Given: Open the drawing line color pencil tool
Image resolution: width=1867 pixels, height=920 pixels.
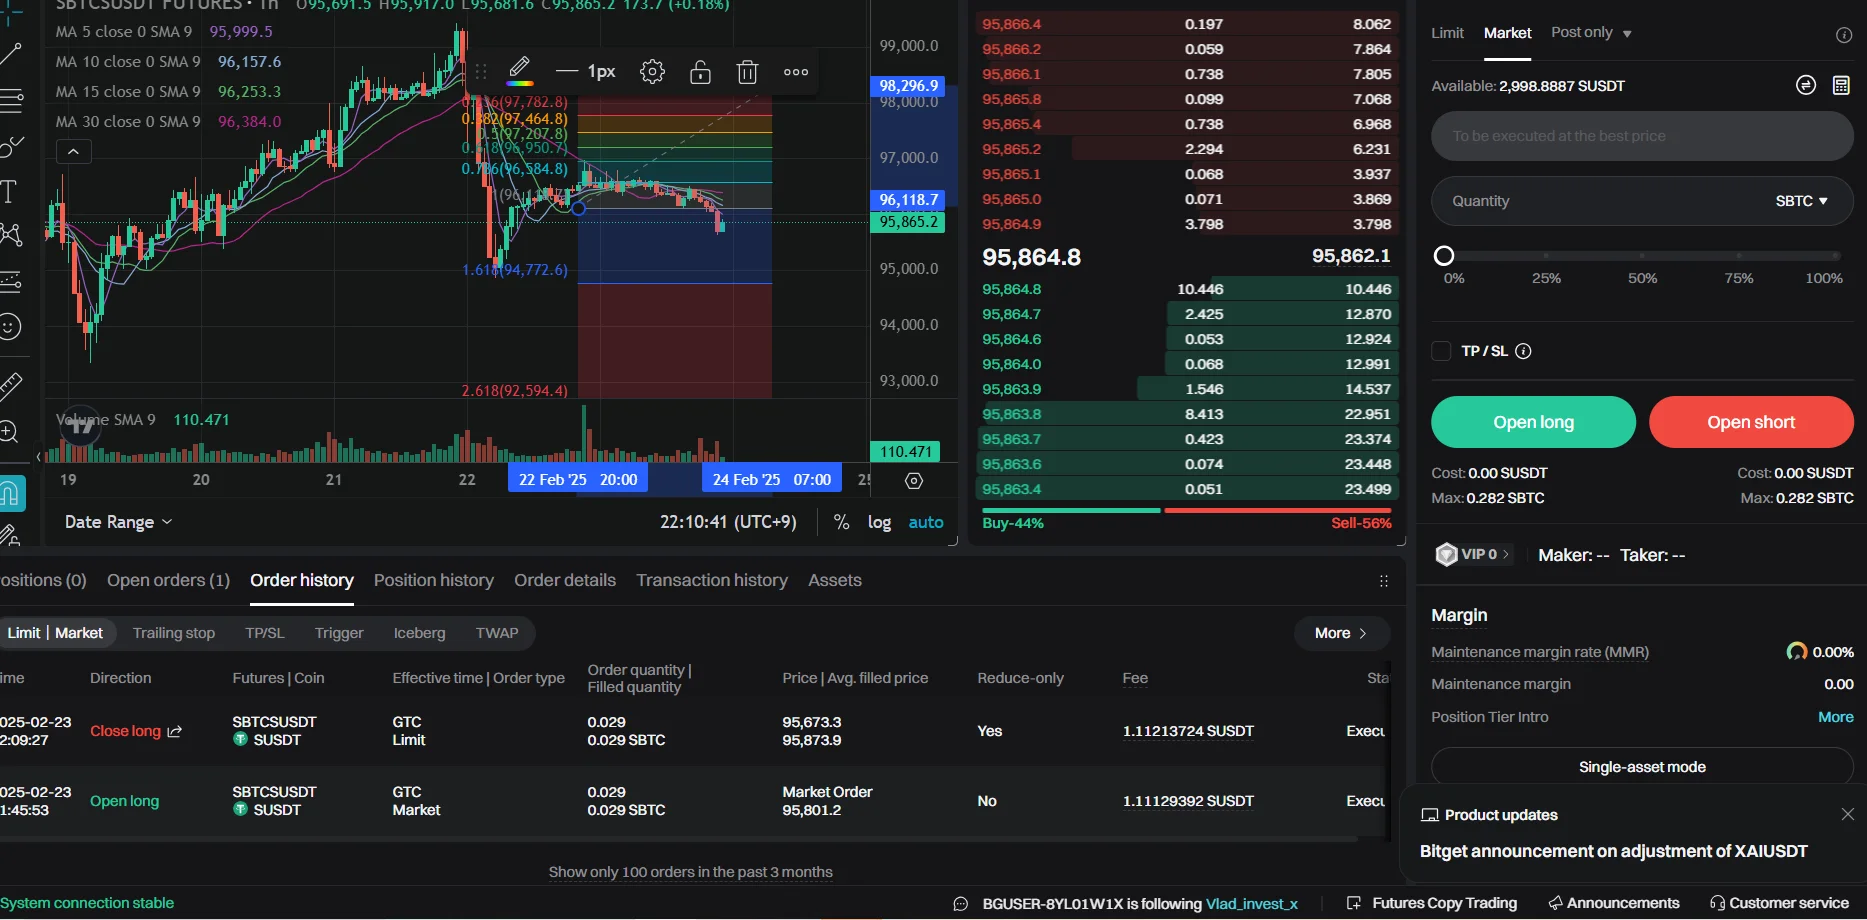Looking at the screenshot, I should click(520, 71).
